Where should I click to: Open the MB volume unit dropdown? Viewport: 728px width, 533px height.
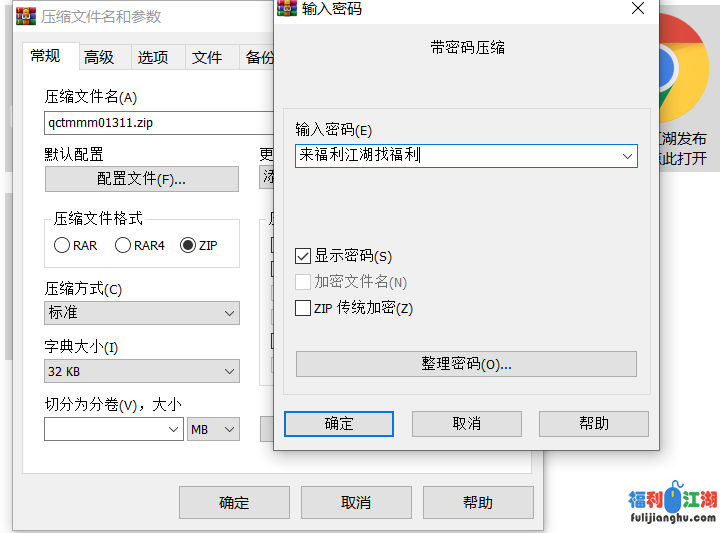click(x=214, y=429)
